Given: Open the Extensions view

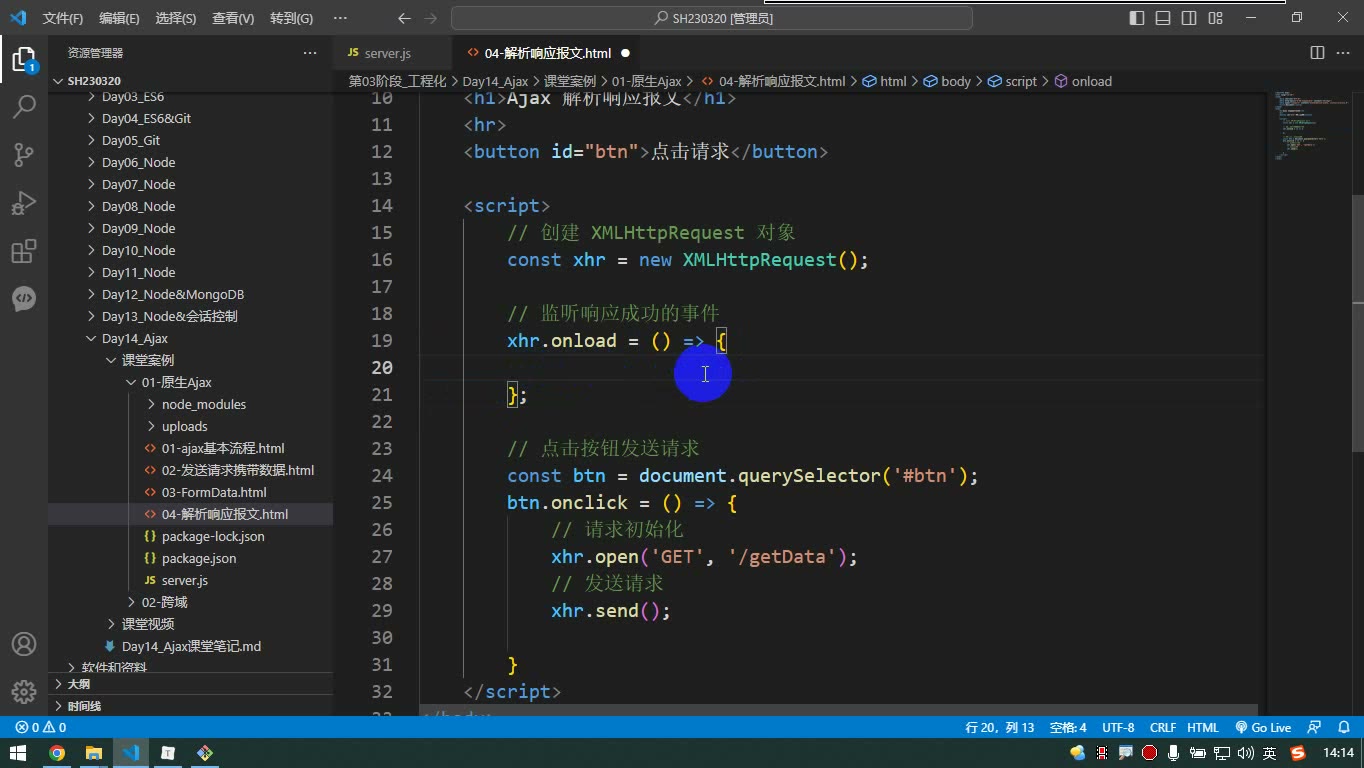Looking at the screenshot, I should click(24, 251).
